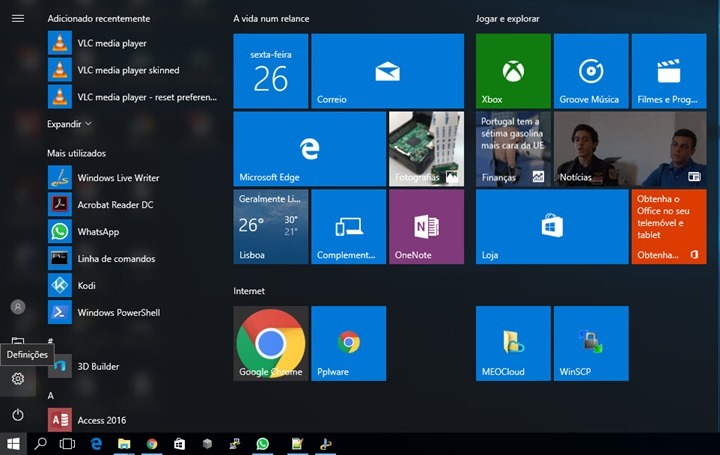The width and height of the screenshot is (720, 455).
Task: Open the user account avatar
Action: pos(18,307)
